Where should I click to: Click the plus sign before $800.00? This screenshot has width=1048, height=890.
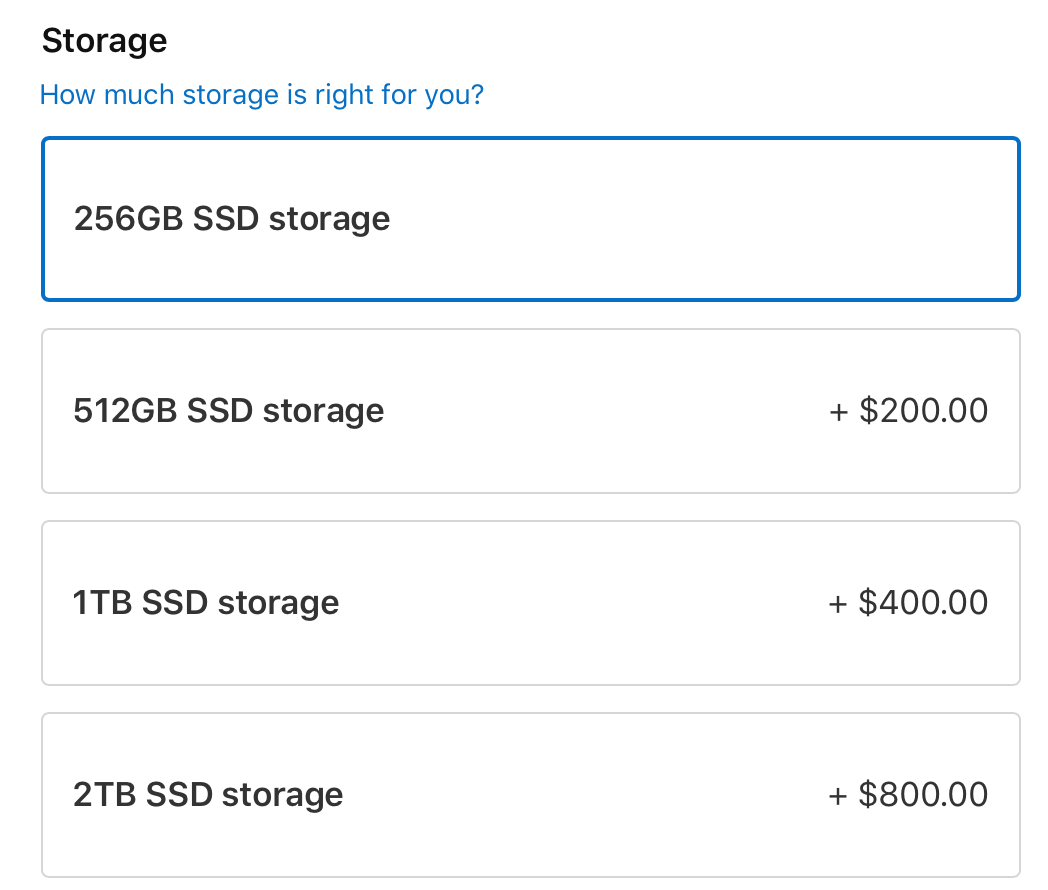point(839,796)
